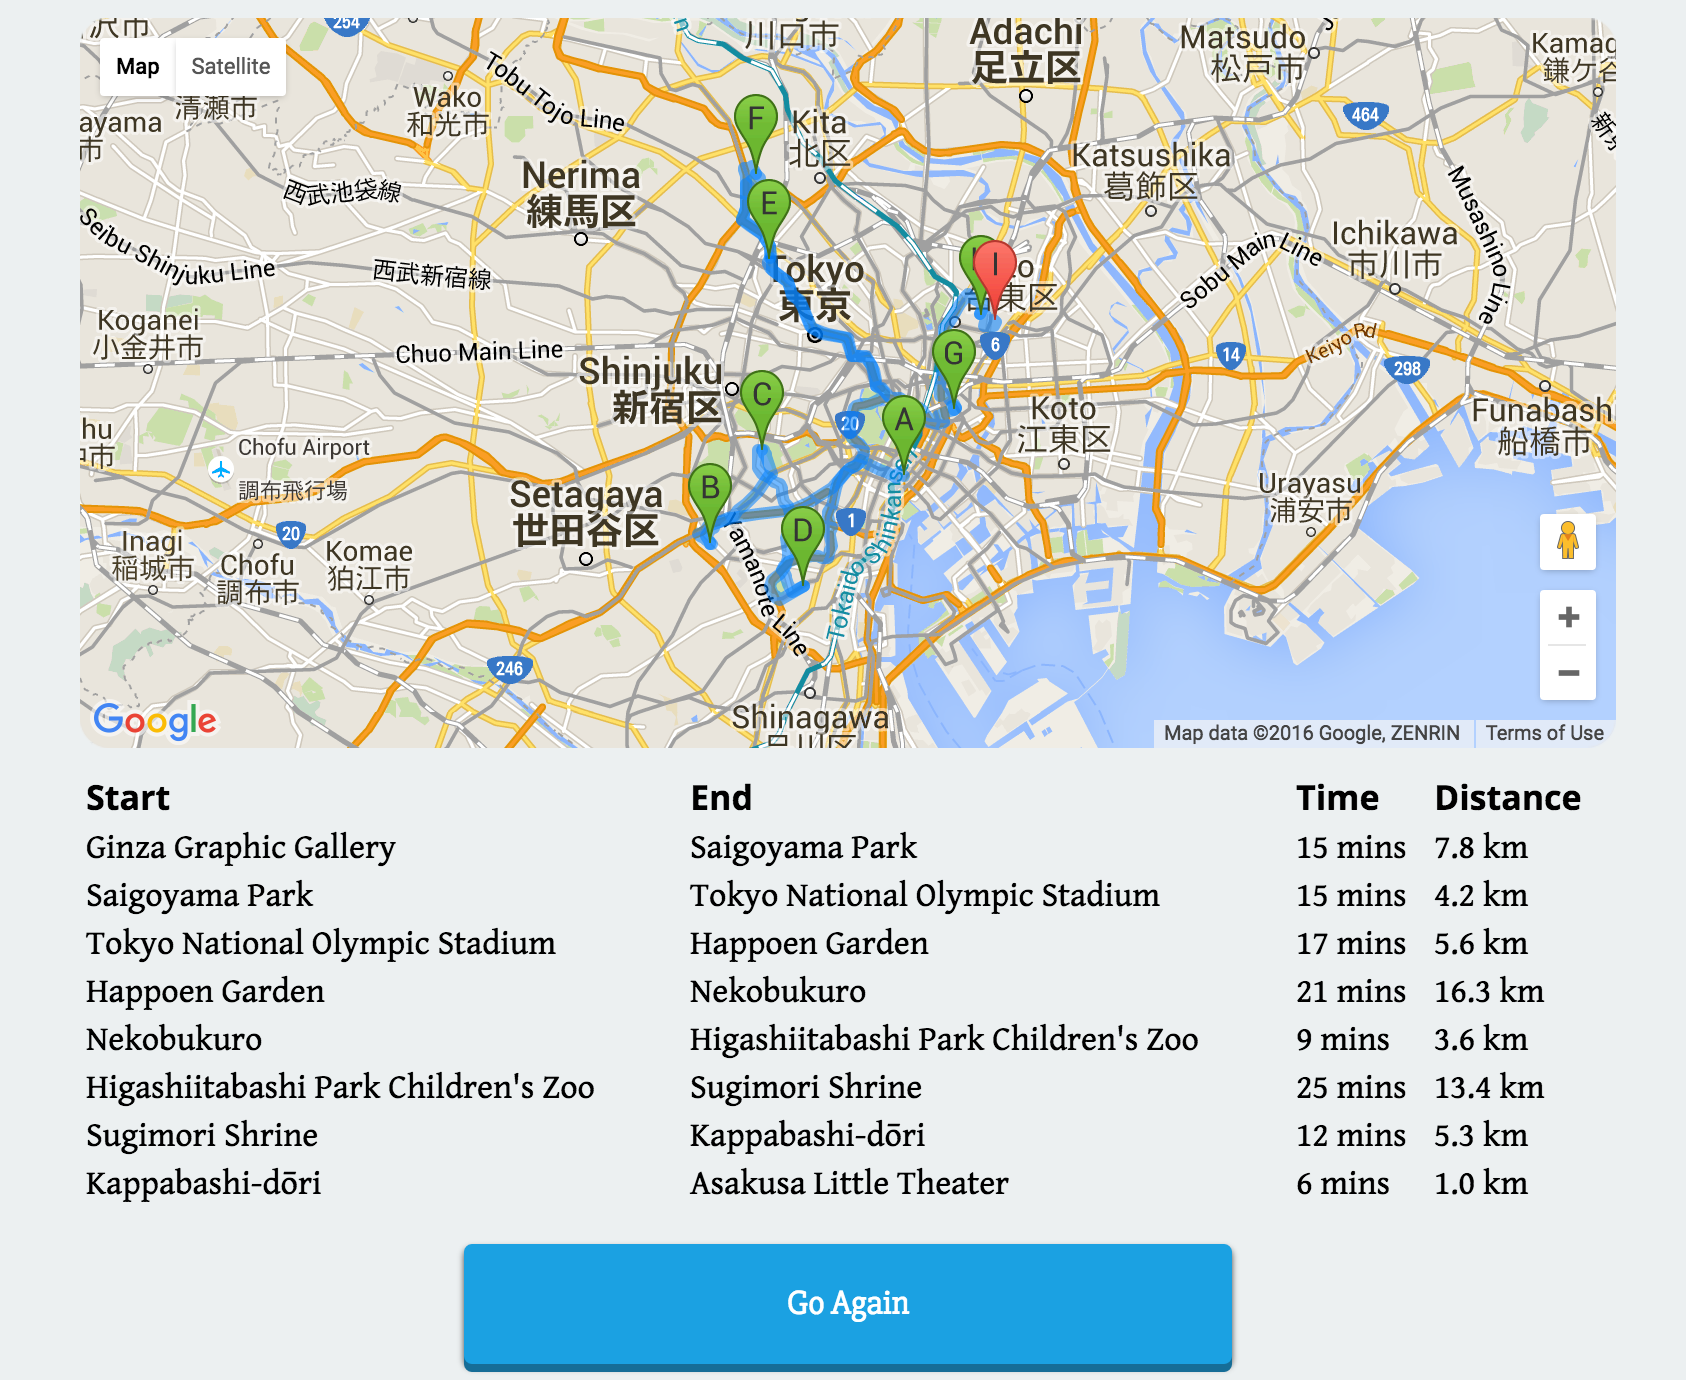
Task: Open the Google logo link
Action: pyautogui.click(x=155, y=720)
